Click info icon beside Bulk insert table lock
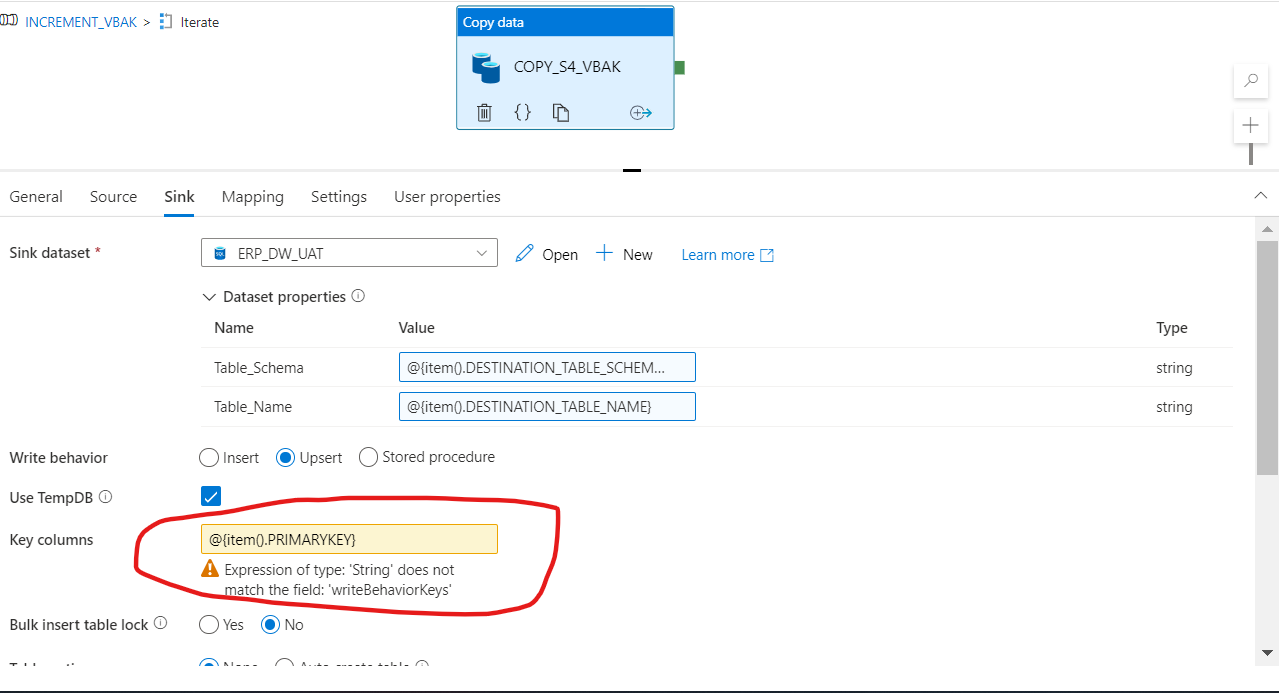Screen dimensions: 1279x693 160,623
